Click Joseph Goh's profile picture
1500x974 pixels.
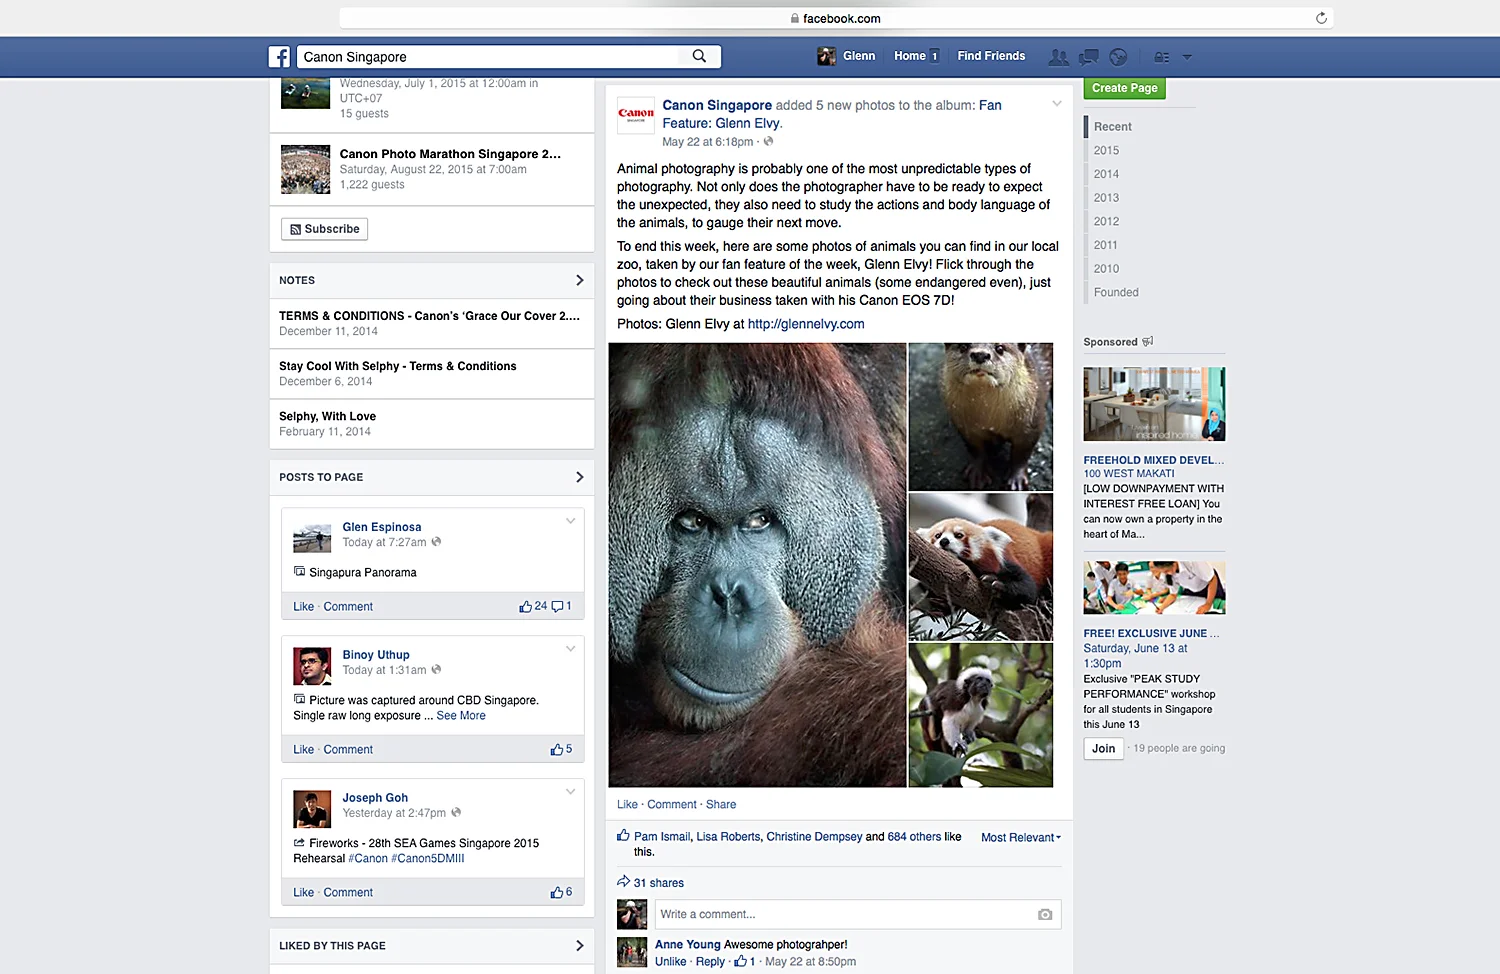tap(312, 809)
